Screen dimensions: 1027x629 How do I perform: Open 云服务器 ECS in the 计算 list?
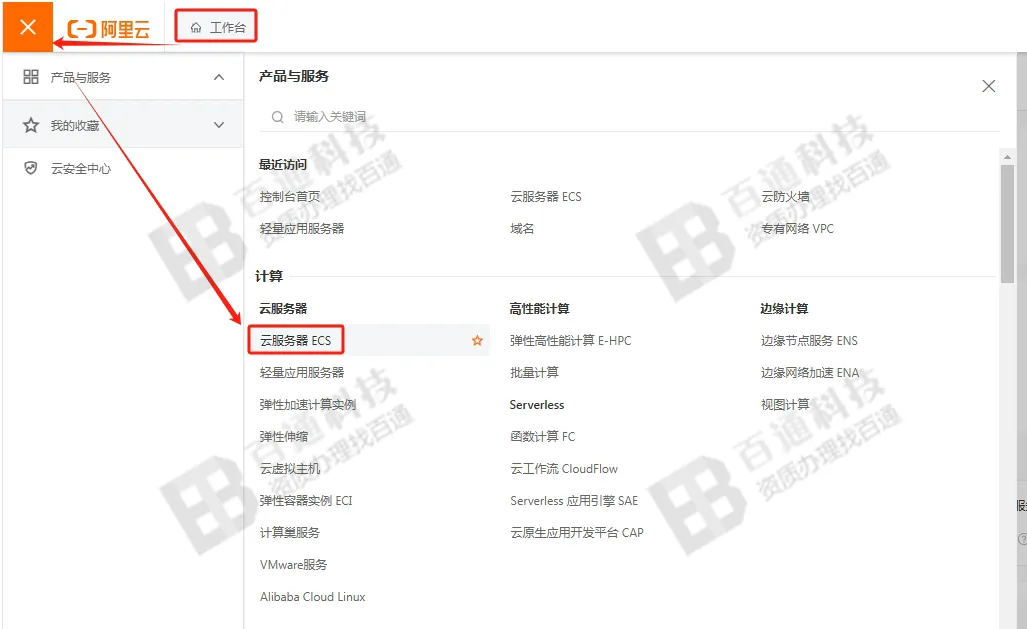pyautogui.click(x=295, y=340)
